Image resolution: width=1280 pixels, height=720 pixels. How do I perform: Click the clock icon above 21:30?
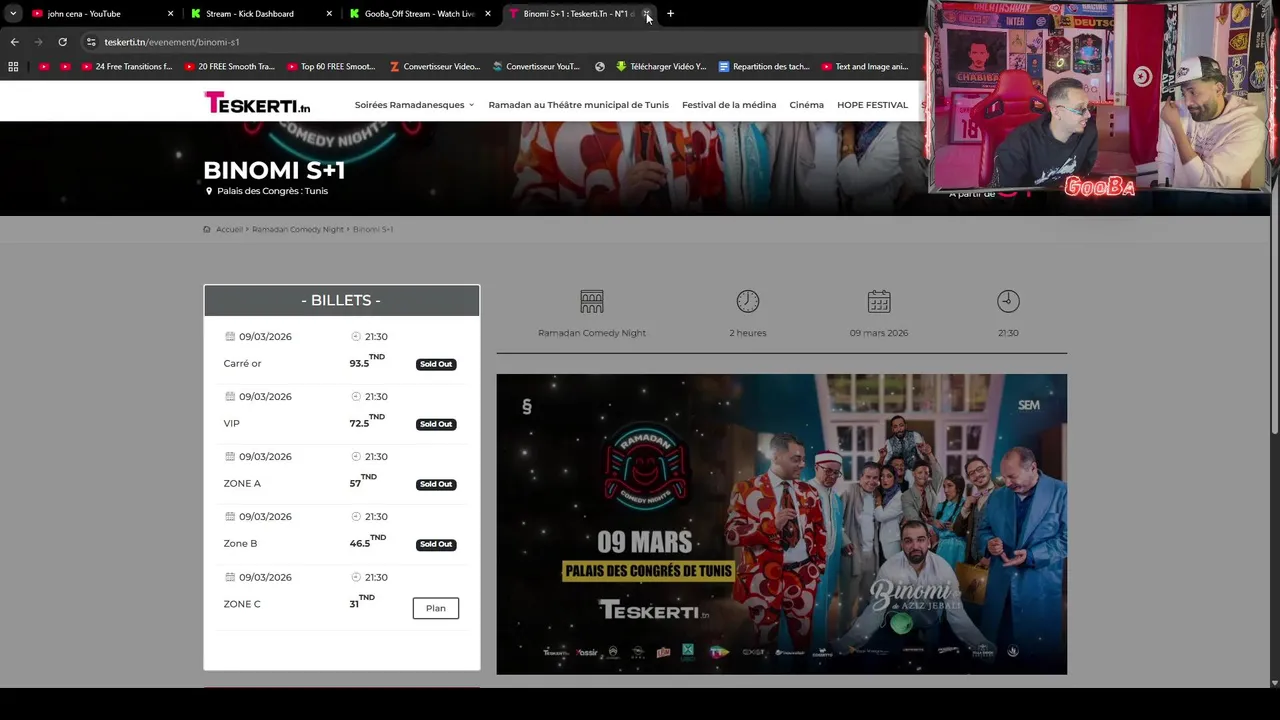[1008, 301]
